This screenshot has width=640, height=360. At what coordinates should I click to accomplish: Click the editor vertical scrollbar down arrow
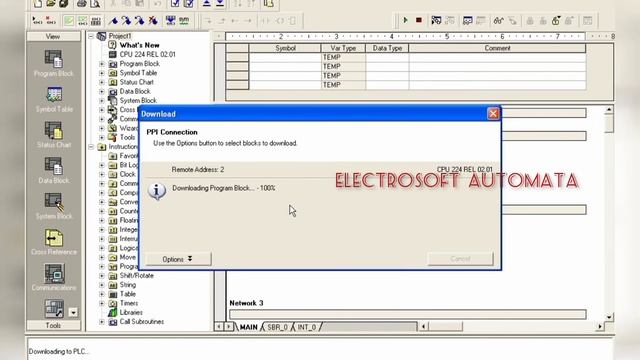coord(609,317)
